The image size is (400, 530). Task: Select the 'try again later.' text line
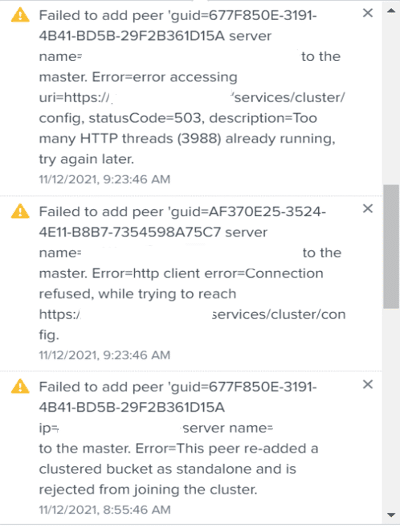[87, 159]
